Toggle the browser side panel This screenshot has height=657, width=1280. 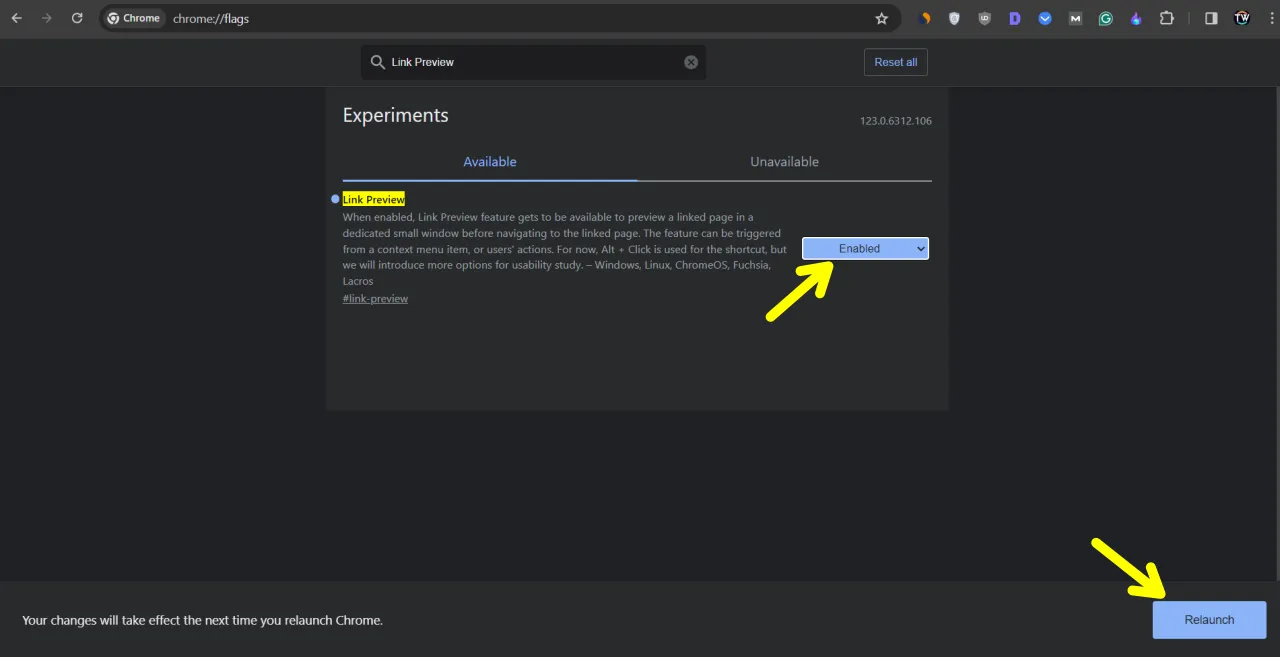[1211, 18]
